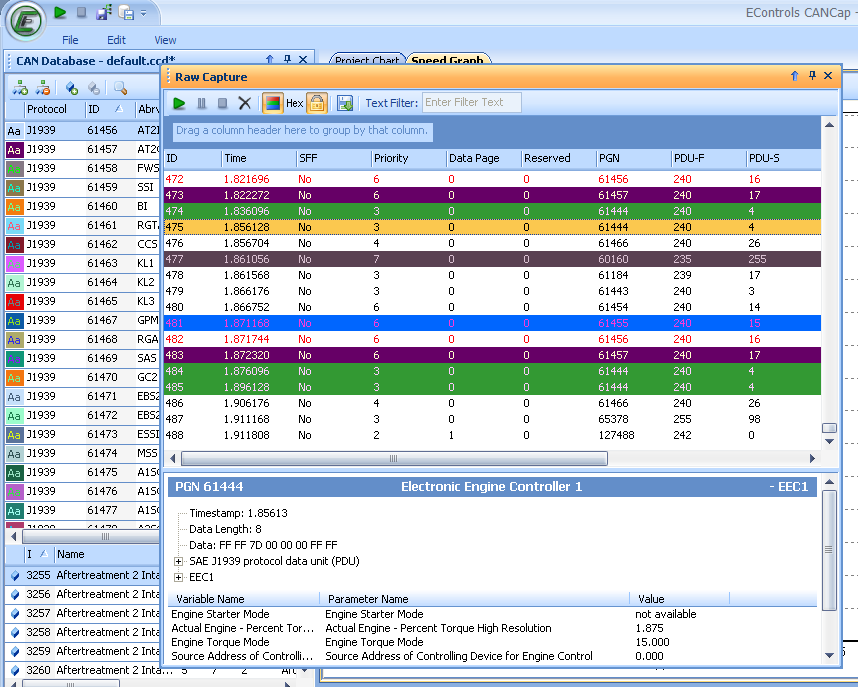Viewport: 858px width, 687px height.
Task: Select the Engine Torque Mode variable row
Action: coord(492,642)
